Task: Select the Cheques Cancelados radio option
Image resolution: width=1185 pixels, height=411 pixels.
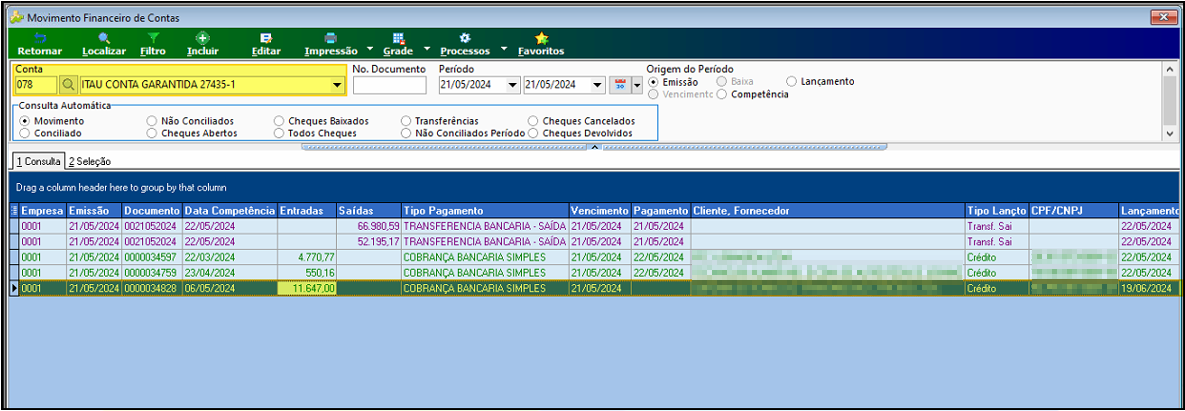Action: click(533, 121)
